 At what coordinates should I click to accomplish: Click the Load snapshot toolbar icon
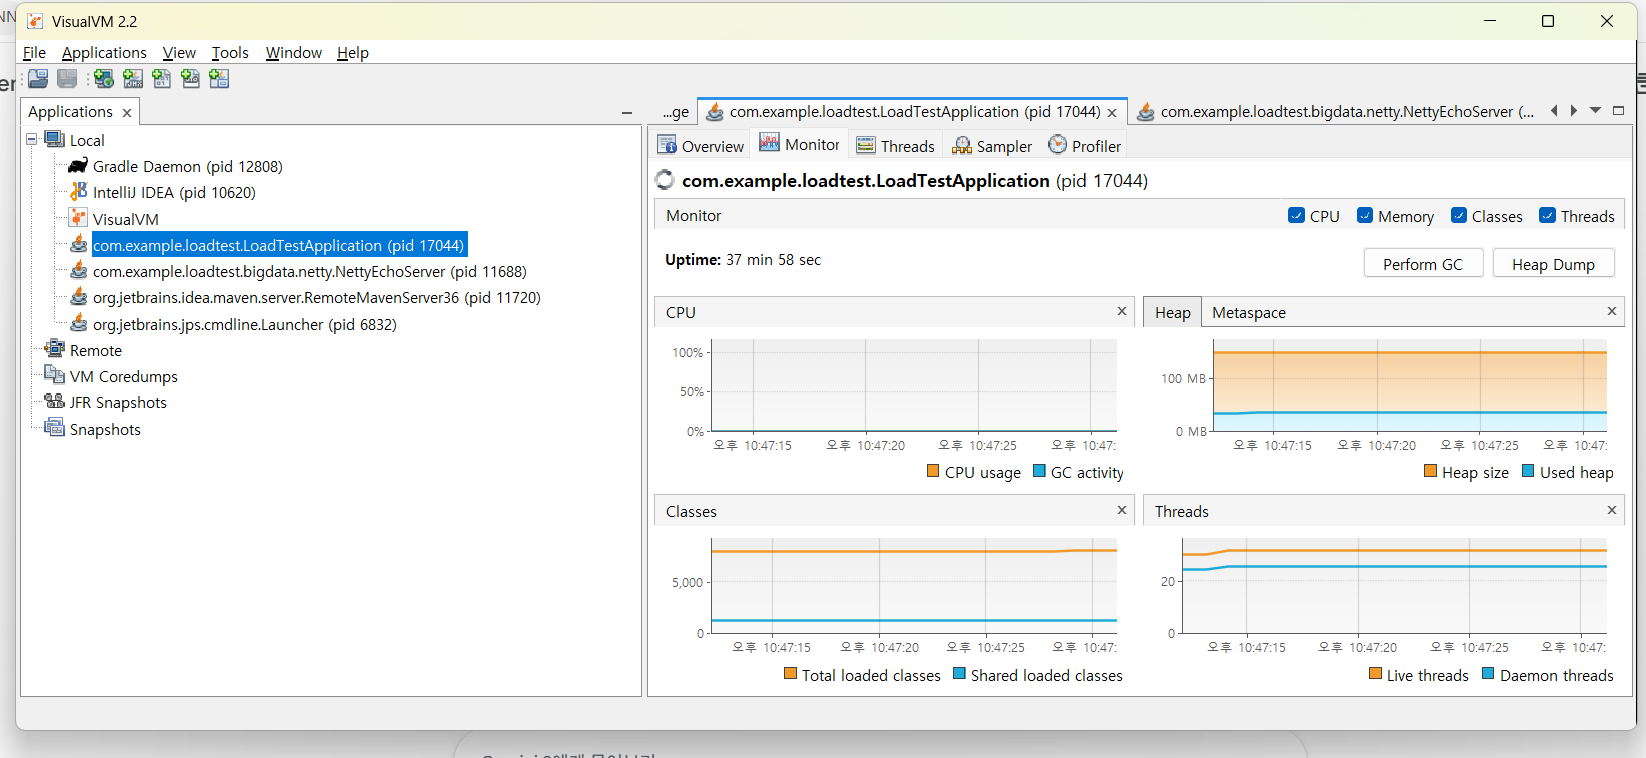[38, 78]
